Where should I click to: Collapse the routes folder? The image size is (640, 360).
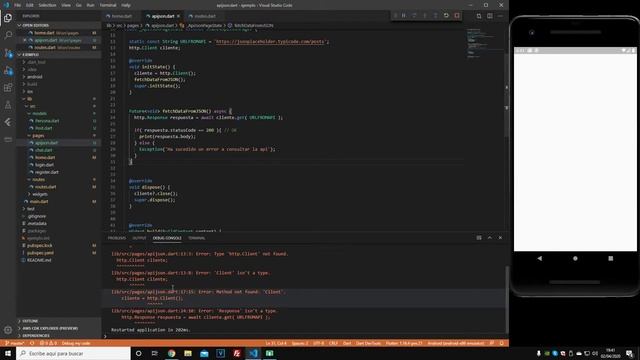pos(39,180)
